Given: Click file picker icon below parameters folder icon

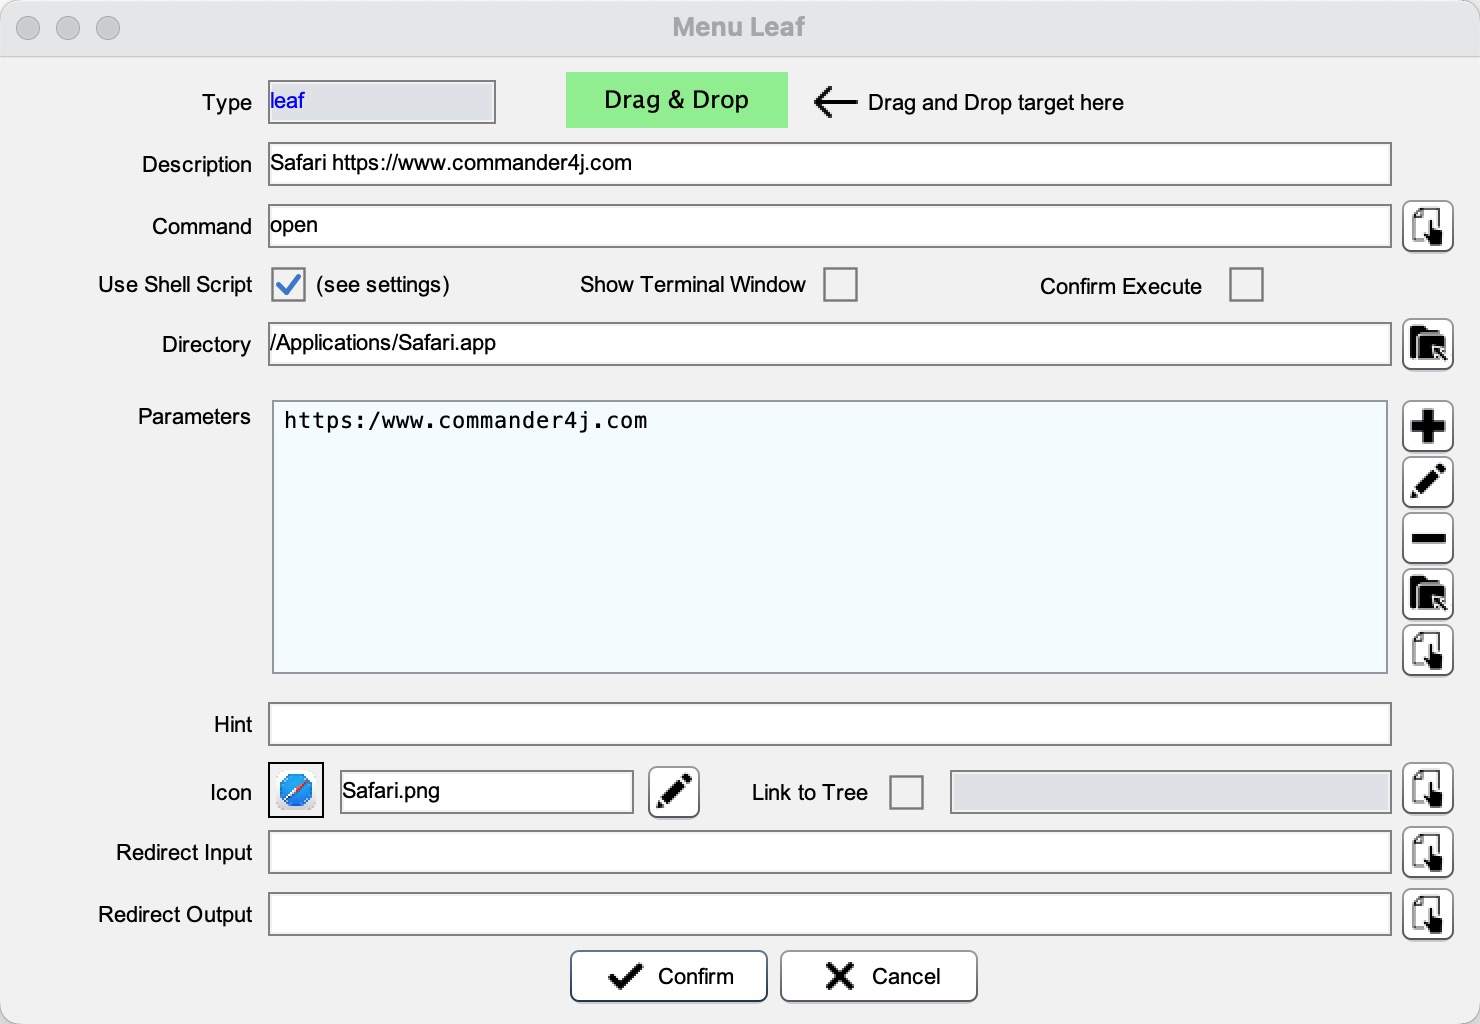Looking at the screenshot, I should [1427, 651].
